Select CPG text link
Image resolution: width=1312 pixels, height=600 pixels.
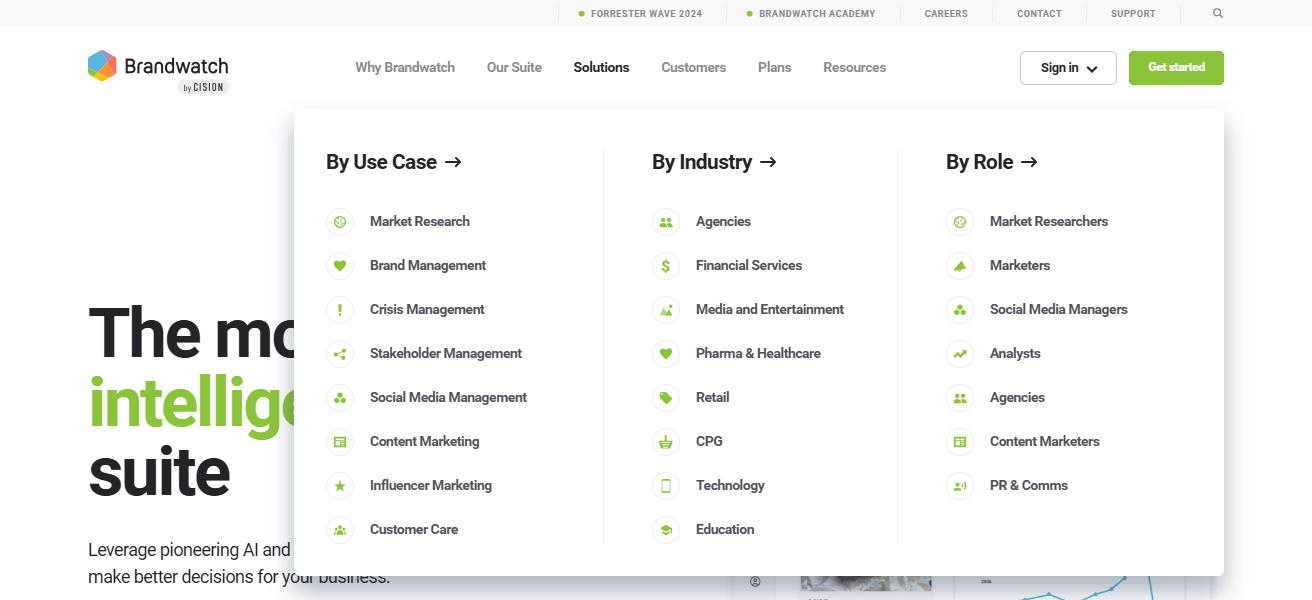(x=709, y=442)
